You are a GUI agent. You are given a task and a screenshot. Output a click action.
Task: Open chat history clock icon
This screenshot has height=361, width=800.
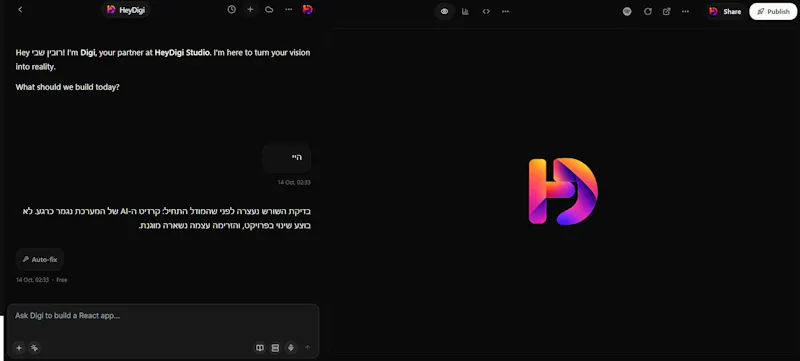click(x=232, y=10)
